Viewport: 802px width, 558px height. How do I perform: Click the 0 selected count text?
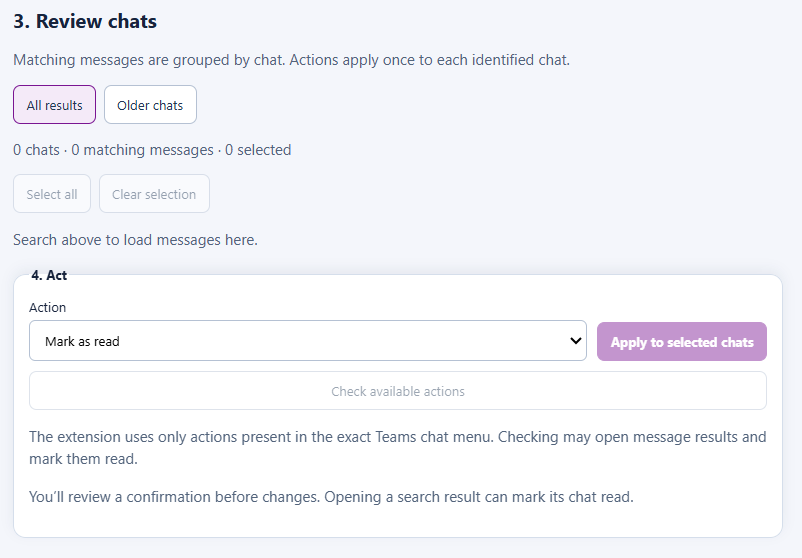[x=258, y=150]
